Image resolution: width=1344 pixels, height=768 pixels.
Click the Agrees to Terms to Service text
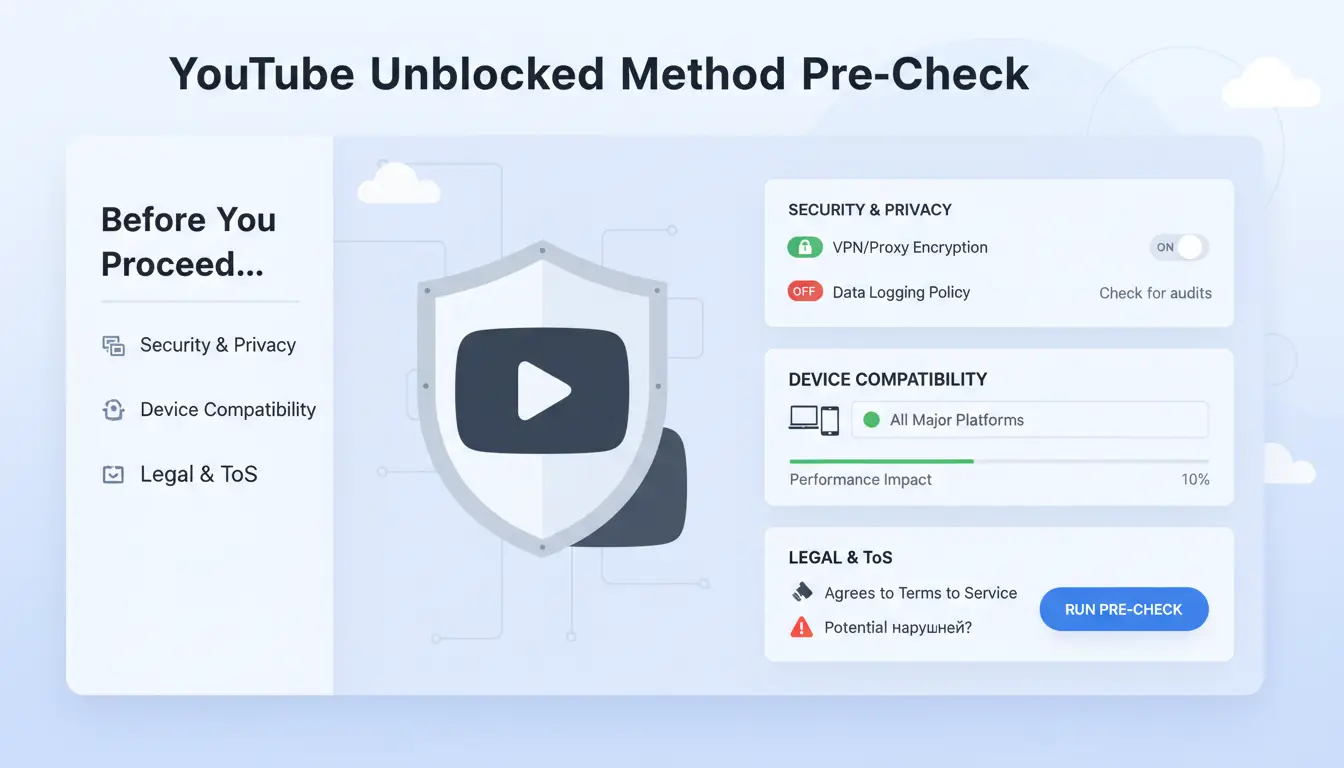[920, 593]
